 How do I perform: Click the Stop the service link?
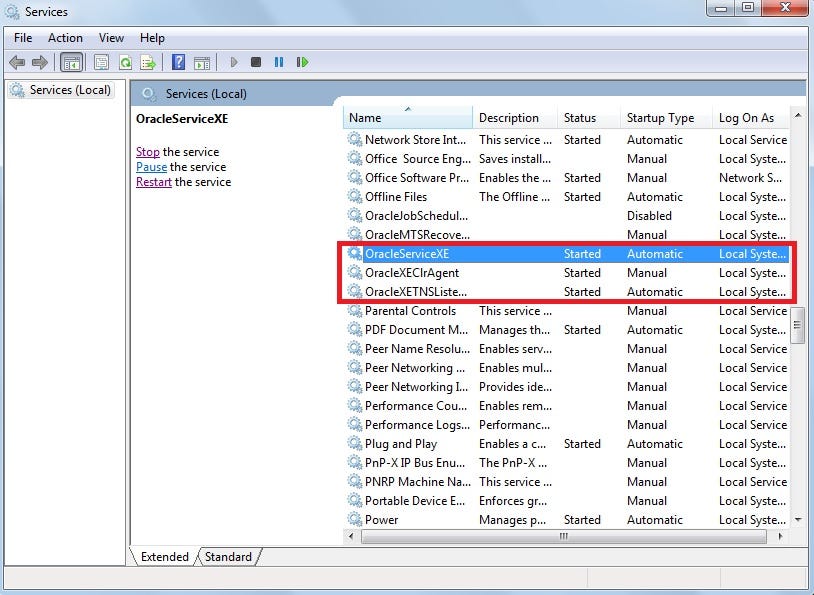[x=147, y=152]
